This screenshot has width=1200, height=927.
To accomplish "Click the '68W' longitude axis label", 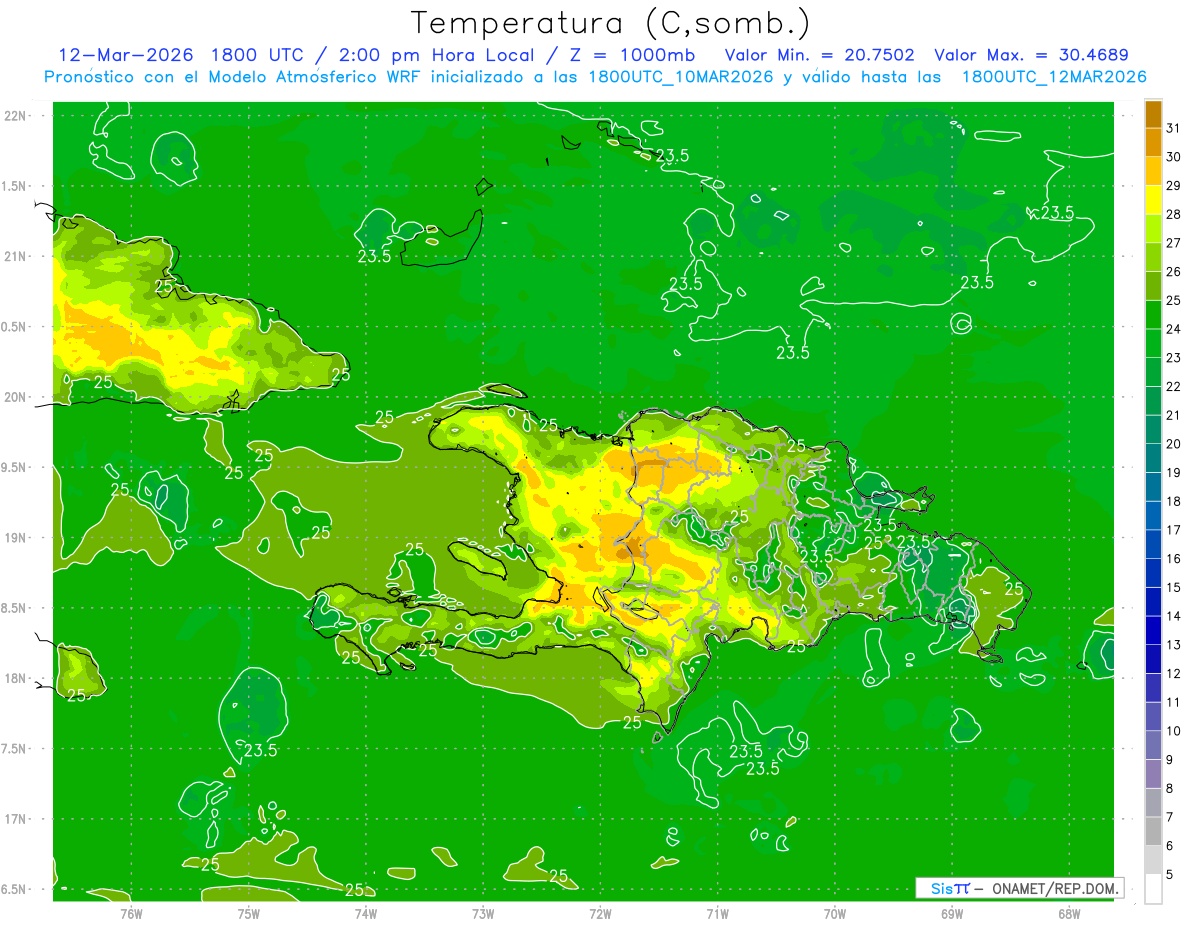I will click(1069, 913).
